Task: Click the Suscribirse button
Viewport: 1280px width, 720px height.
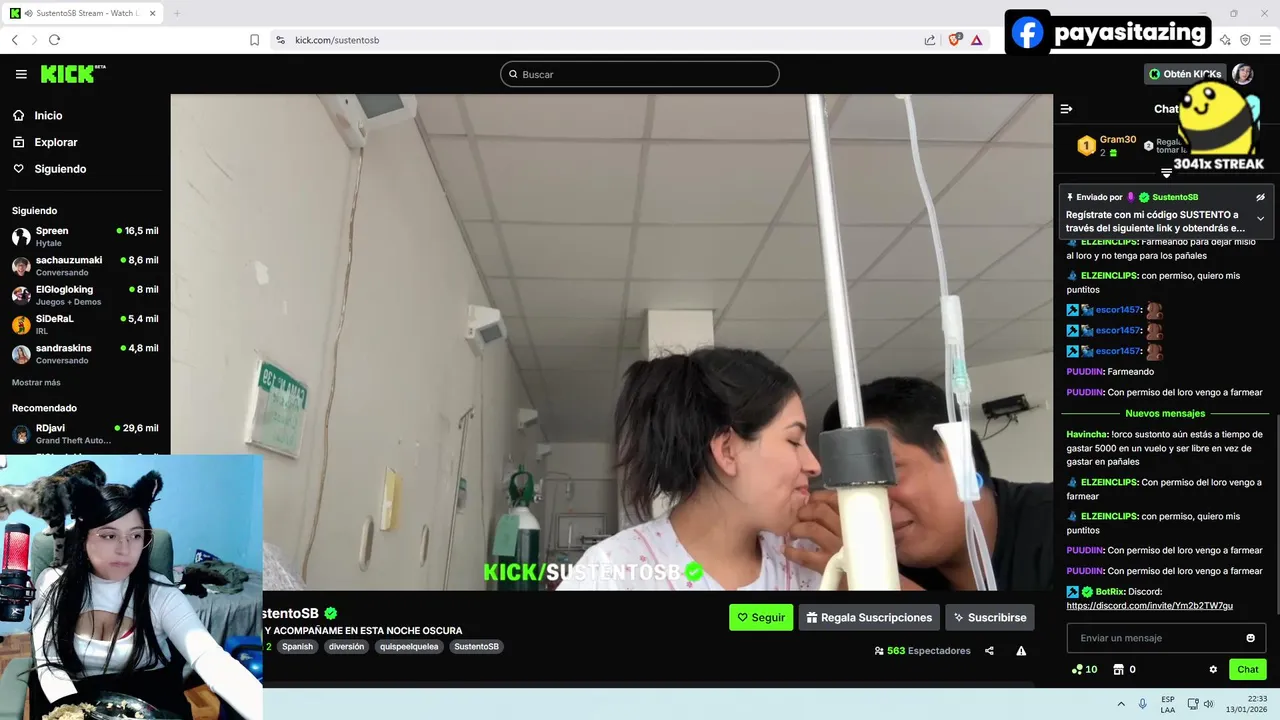Action: pyautogui.click(x=990, y=617)
